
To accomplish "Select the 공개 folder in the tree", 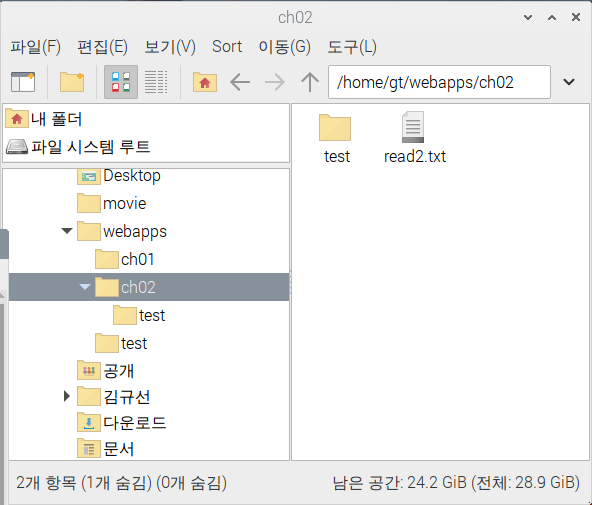I will [x=119, y=371].
